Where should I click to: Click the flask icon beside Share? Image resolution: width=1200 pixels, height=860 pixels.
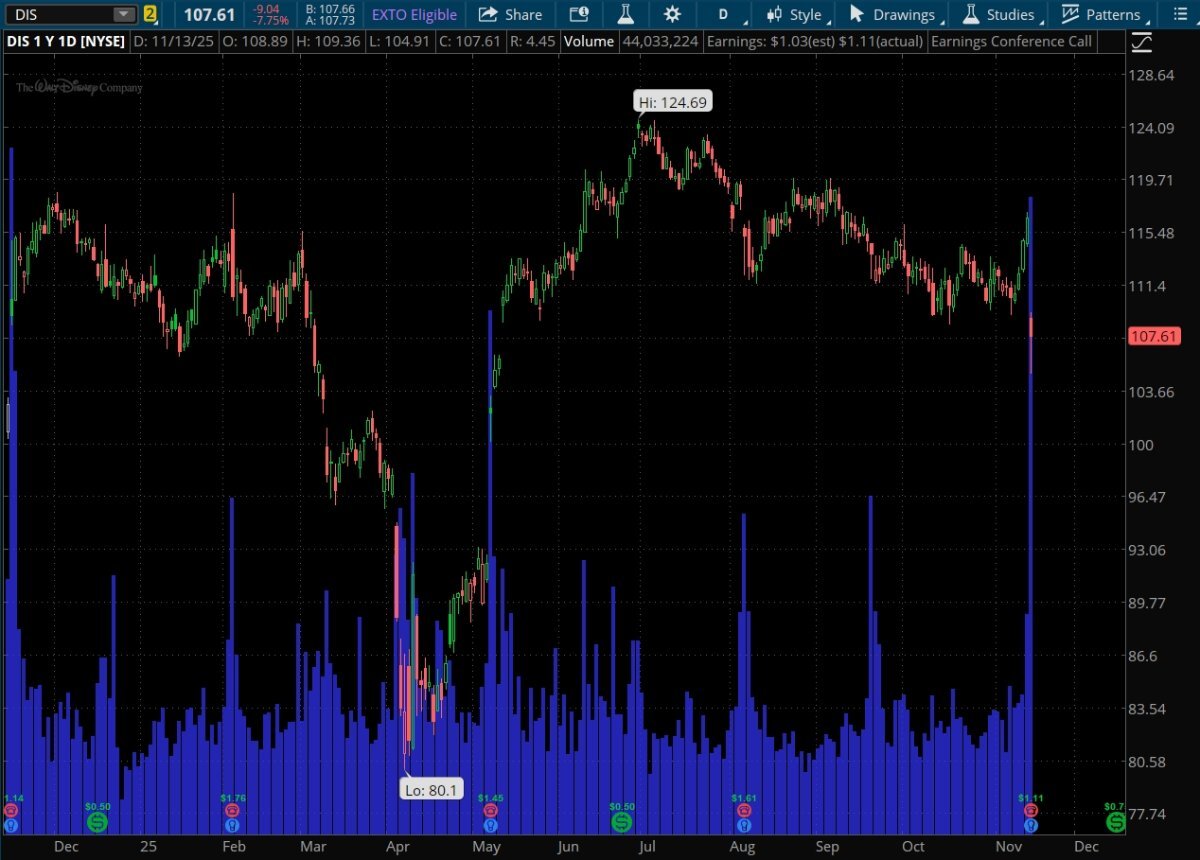(x=626, y=15)
